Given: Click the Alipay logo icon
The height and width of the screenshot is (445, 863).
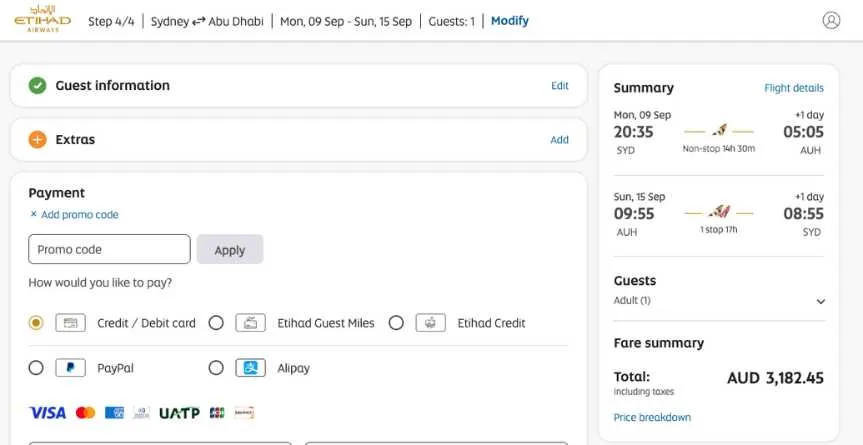Looking at the screenshot, I should coord(250,368).
